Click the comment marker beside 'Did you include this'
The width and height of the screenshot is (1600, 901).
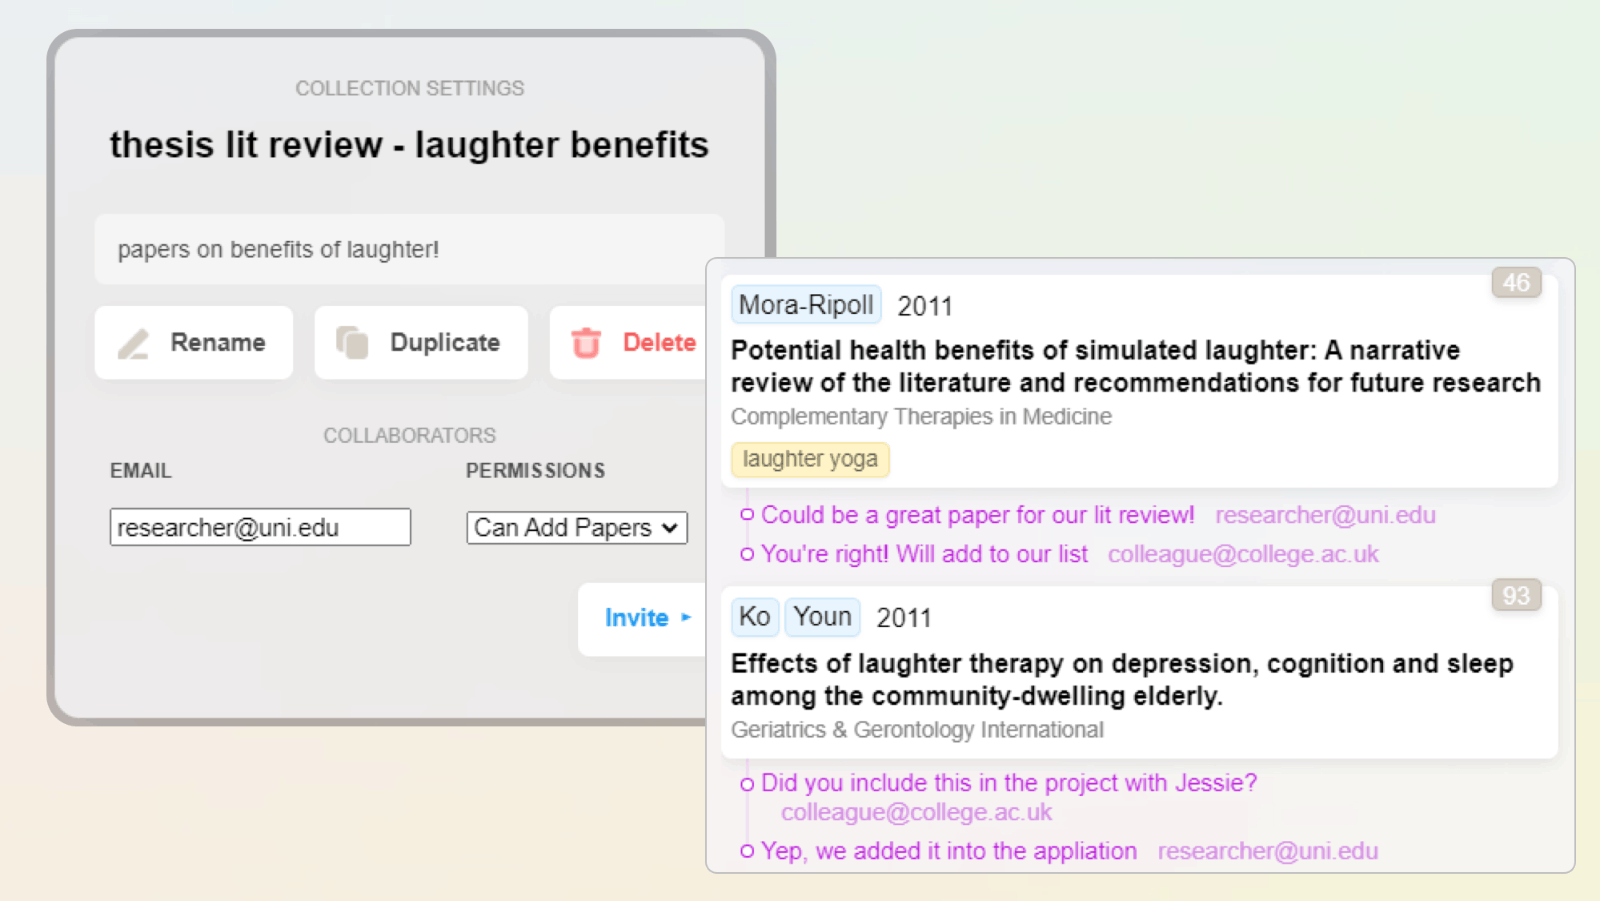[746, 784]
